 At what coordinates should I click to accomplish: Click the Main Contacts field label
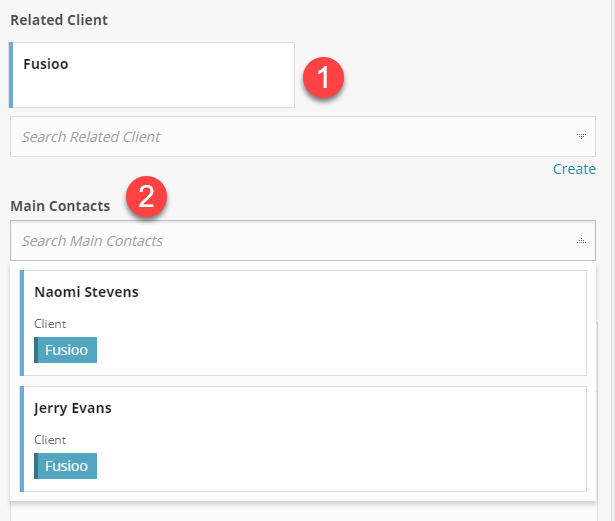[60, 206]
